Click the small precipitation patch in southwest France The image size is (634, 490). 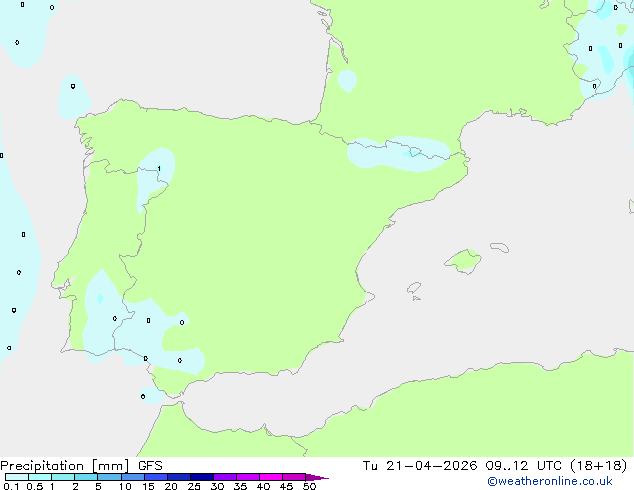(347, 80)
